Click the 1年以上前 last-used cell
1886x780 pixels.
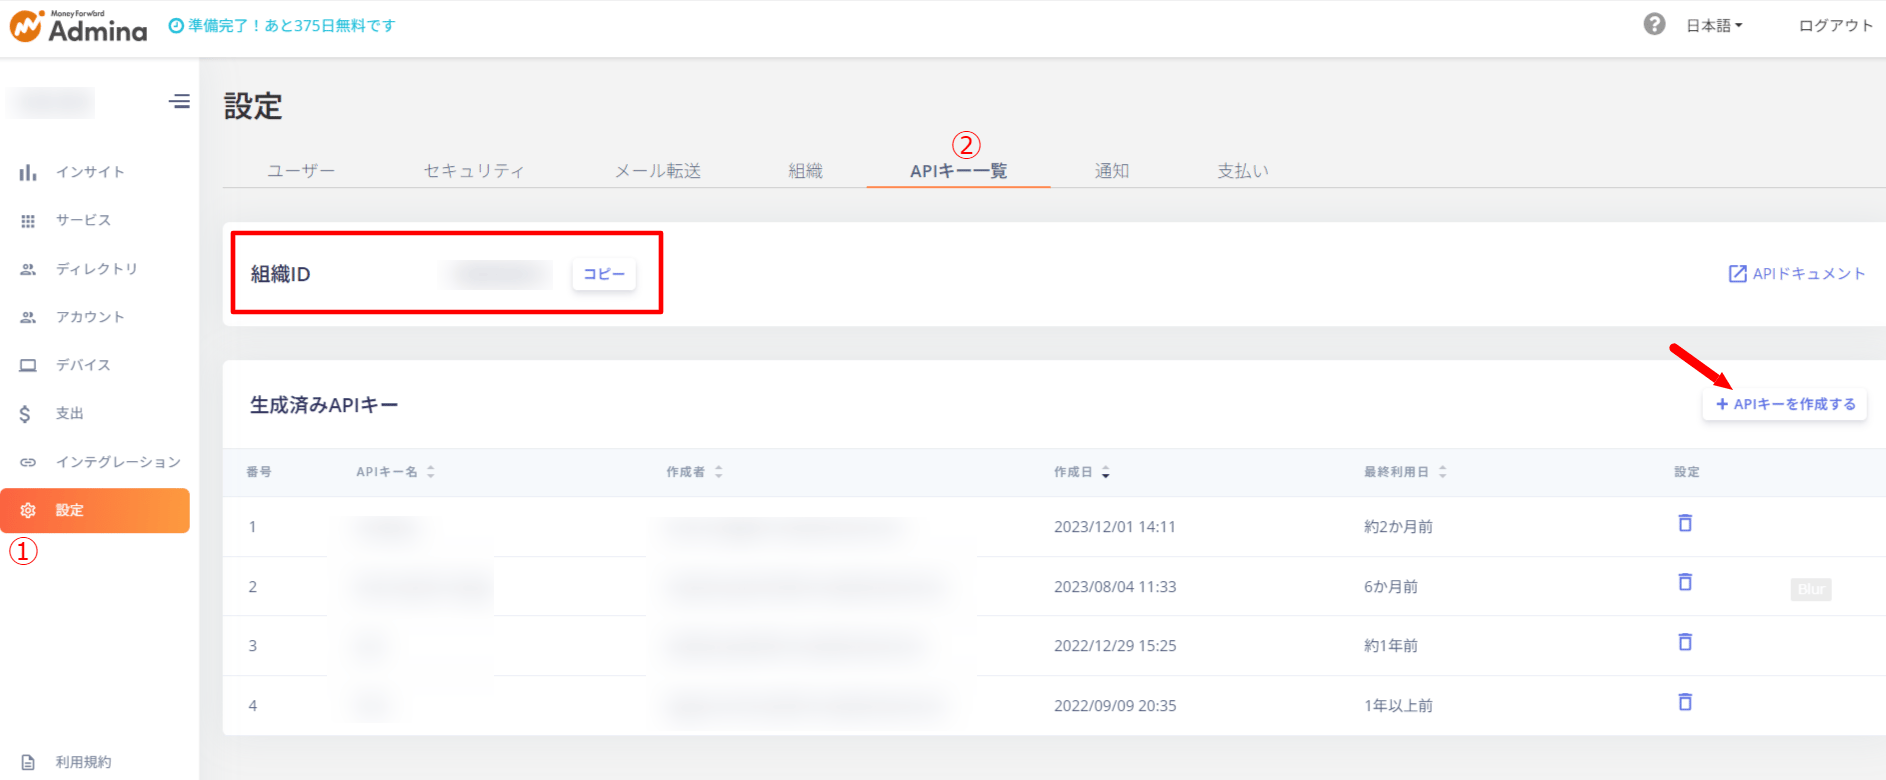[1398, 706]
